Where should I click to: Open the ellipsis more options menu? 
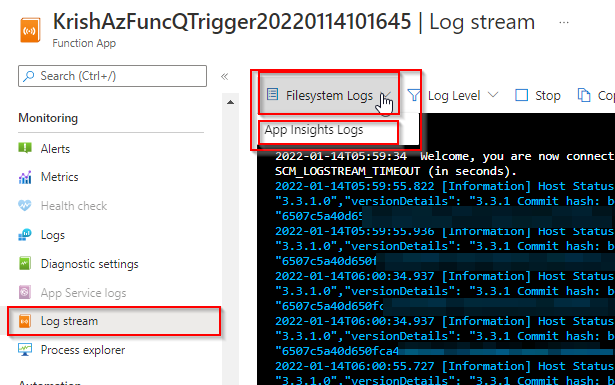point(564,22)
